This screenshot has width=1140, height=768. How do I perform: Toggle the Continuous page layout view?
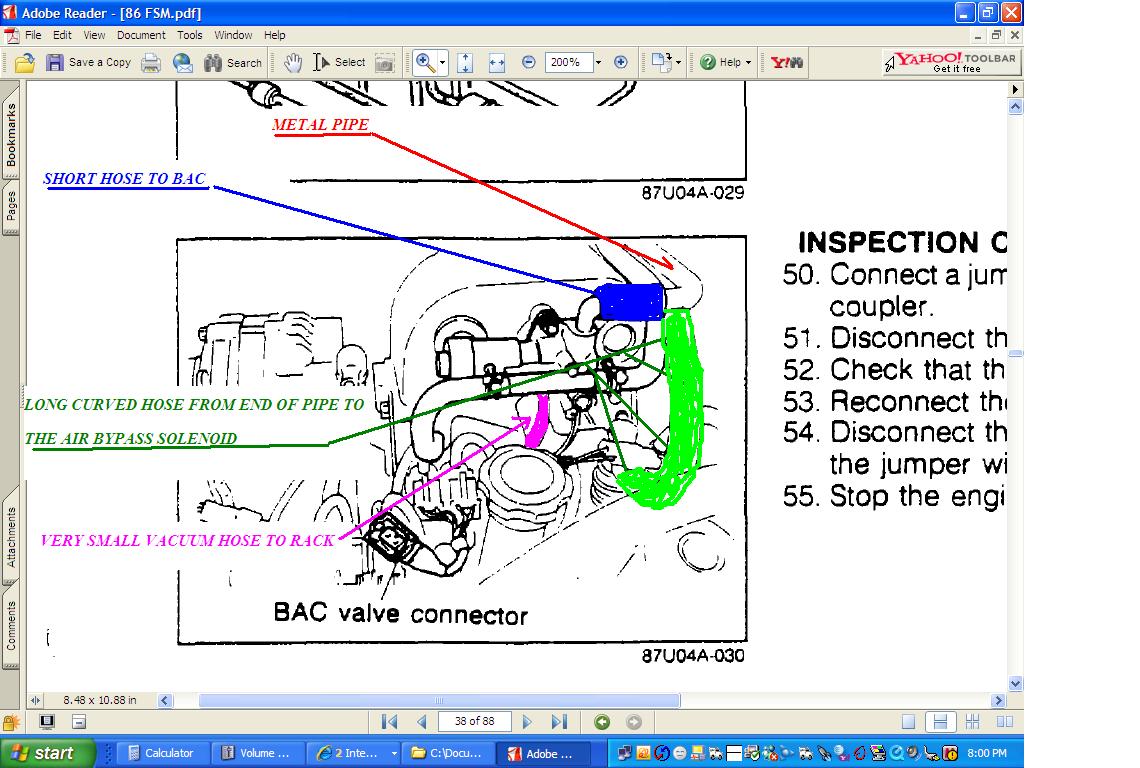pos(940,721)
